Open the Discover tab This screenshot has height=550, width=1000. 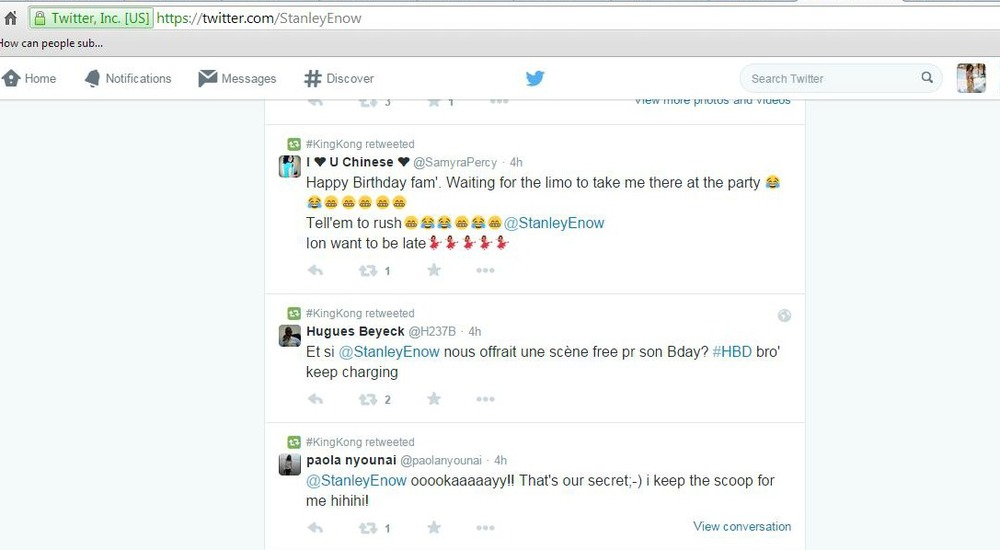[339, 78]
